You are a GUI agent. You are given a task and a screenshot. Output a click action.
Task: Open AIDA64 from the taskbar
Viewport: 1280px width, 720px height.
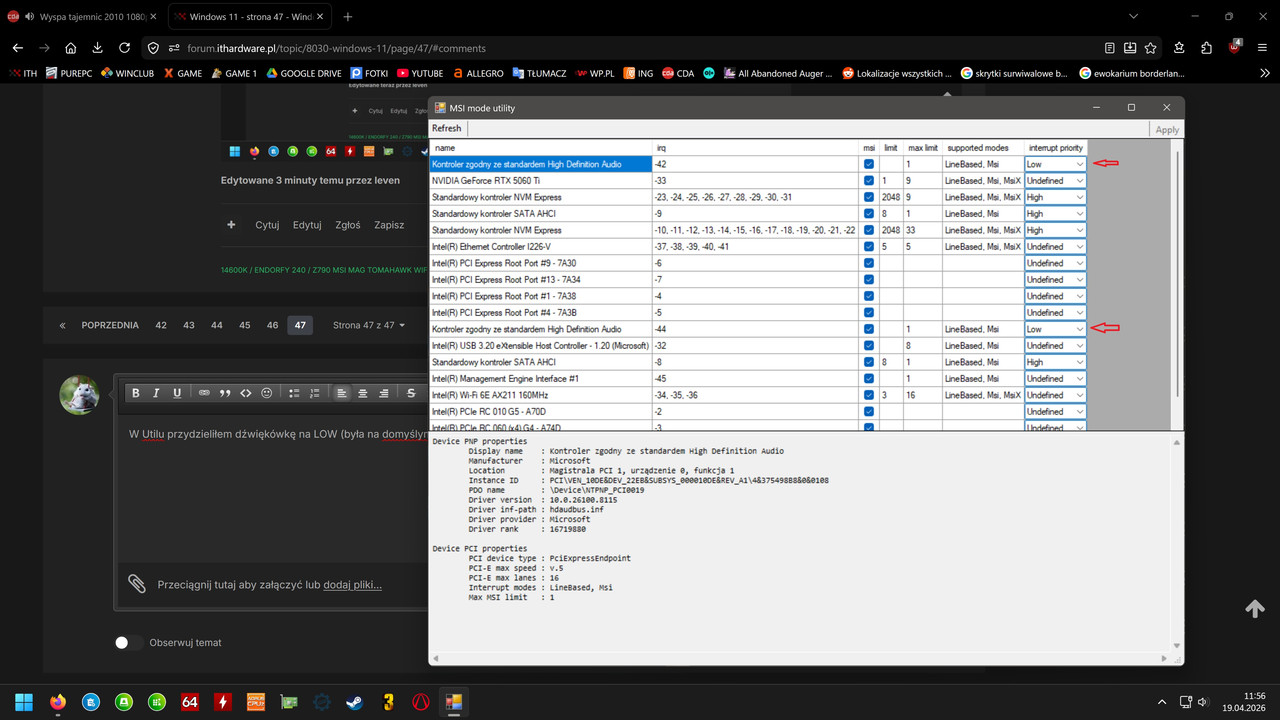(190, 702)
